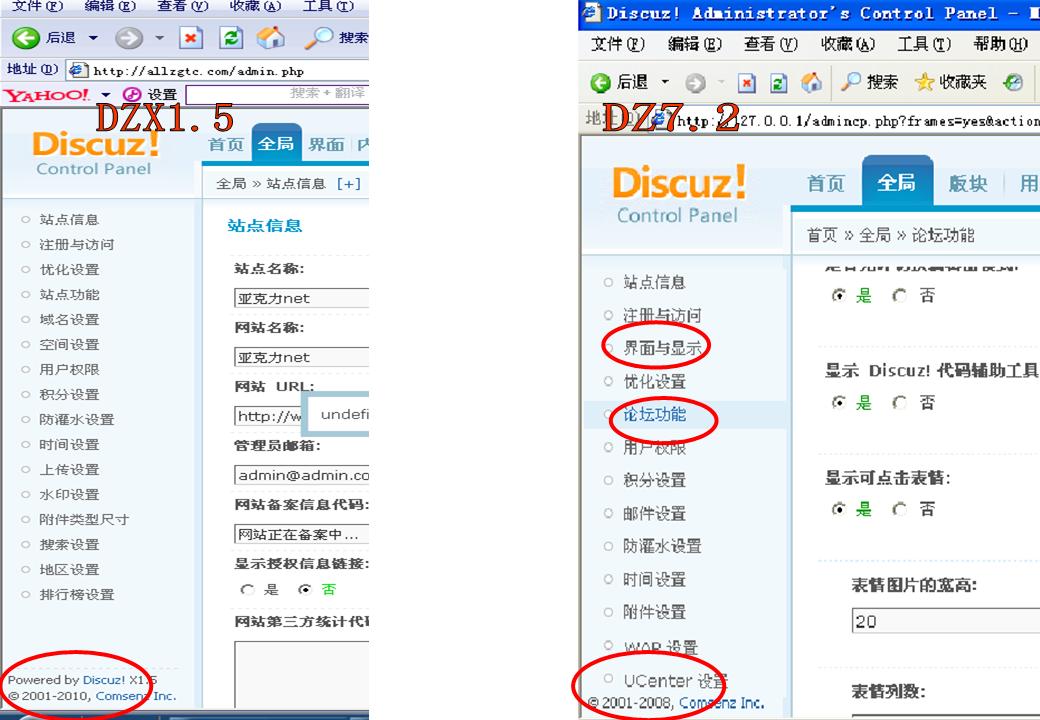Click the Comsenz Inc. link under 2001-2008
Image resolution: width=1040 pixels, height=720 pixels.
click(x=722, y=703)
